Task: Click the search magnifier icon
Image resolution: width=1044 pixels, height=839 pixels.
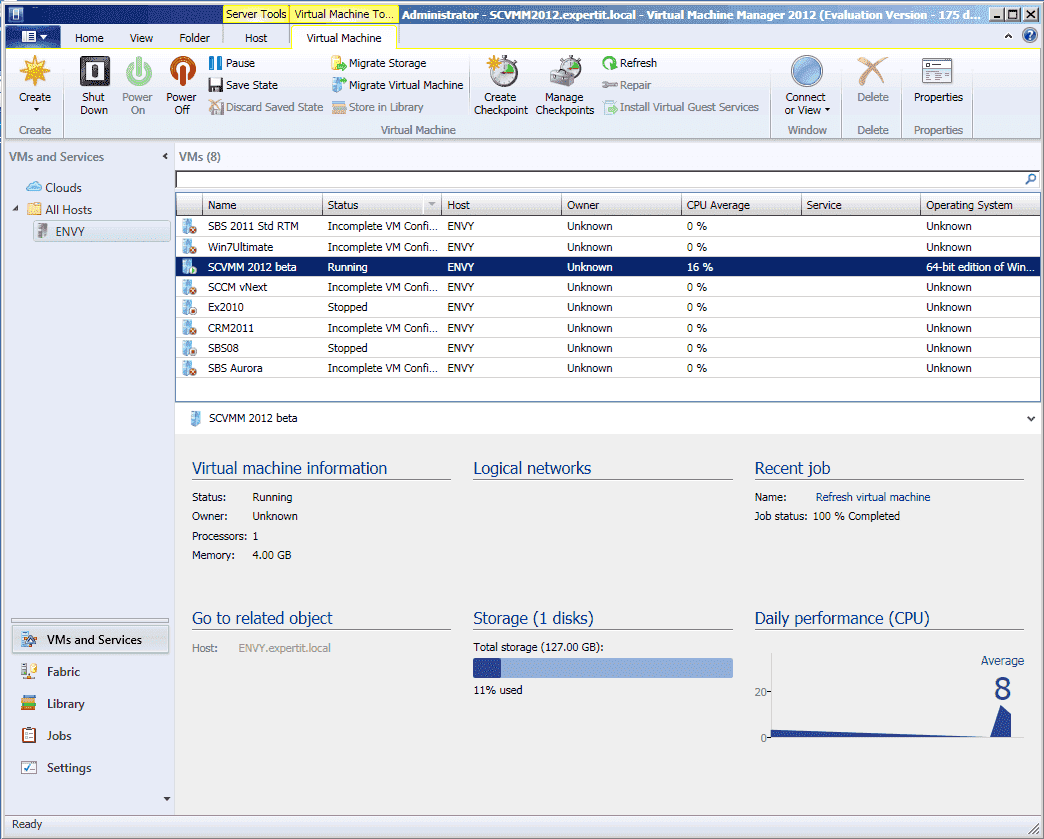Action: [x=1031, y=178]
